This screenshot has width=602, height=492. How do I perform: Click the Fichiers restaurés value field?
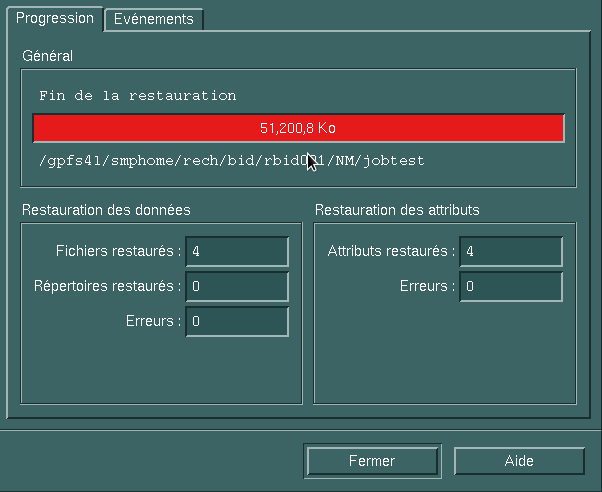238,251
